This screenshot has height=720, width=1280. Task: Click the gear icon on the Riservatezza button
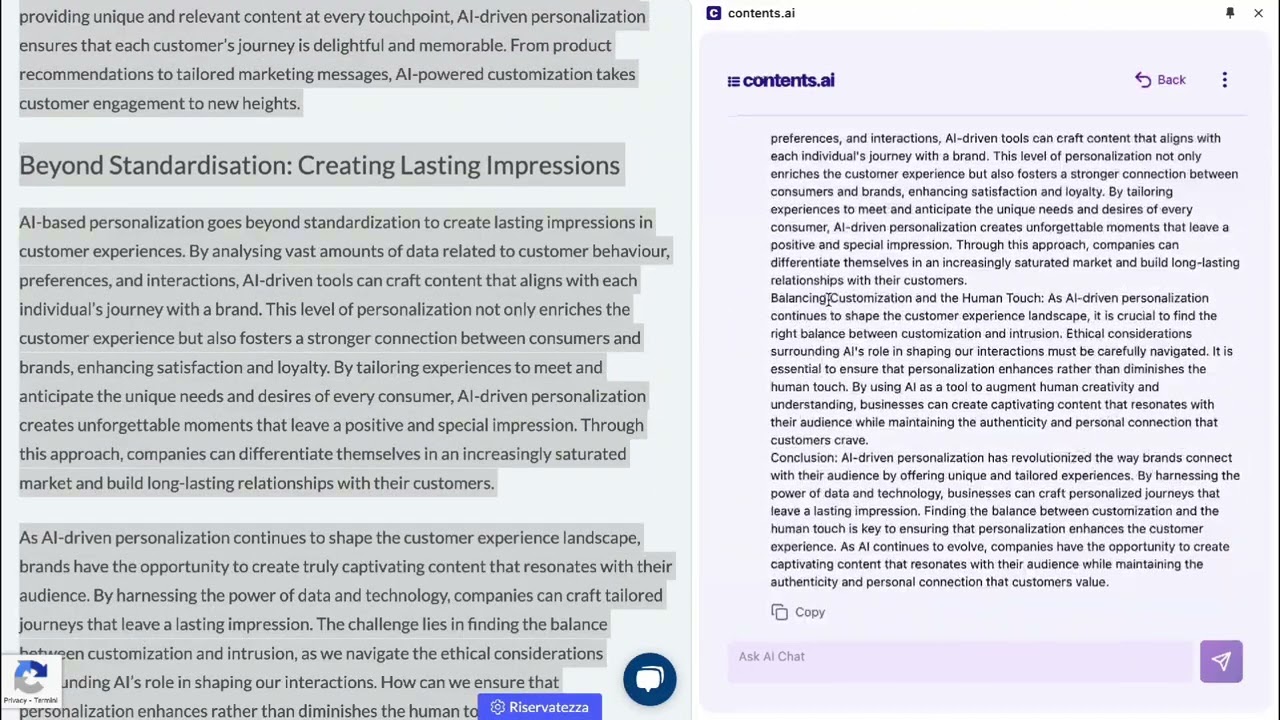click(x=497, y=707)
